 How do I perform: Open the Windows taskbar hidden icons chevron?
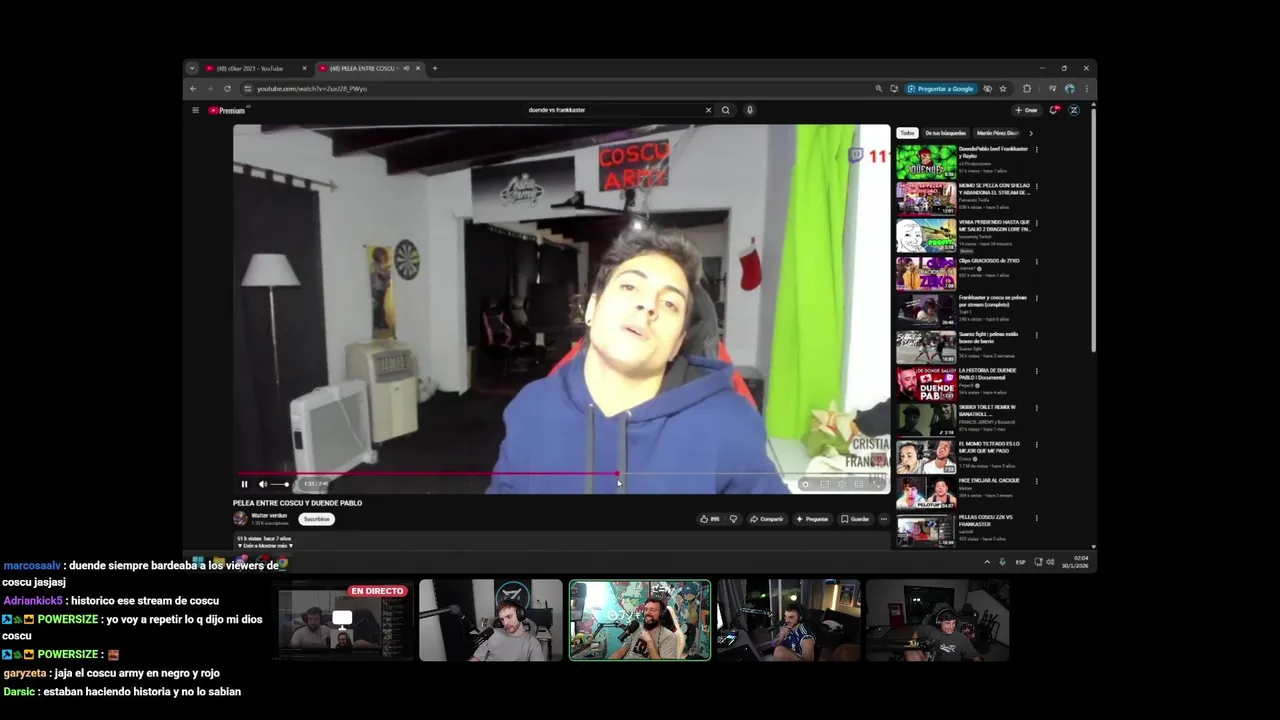pyautogui.click(x=987, y=562)
